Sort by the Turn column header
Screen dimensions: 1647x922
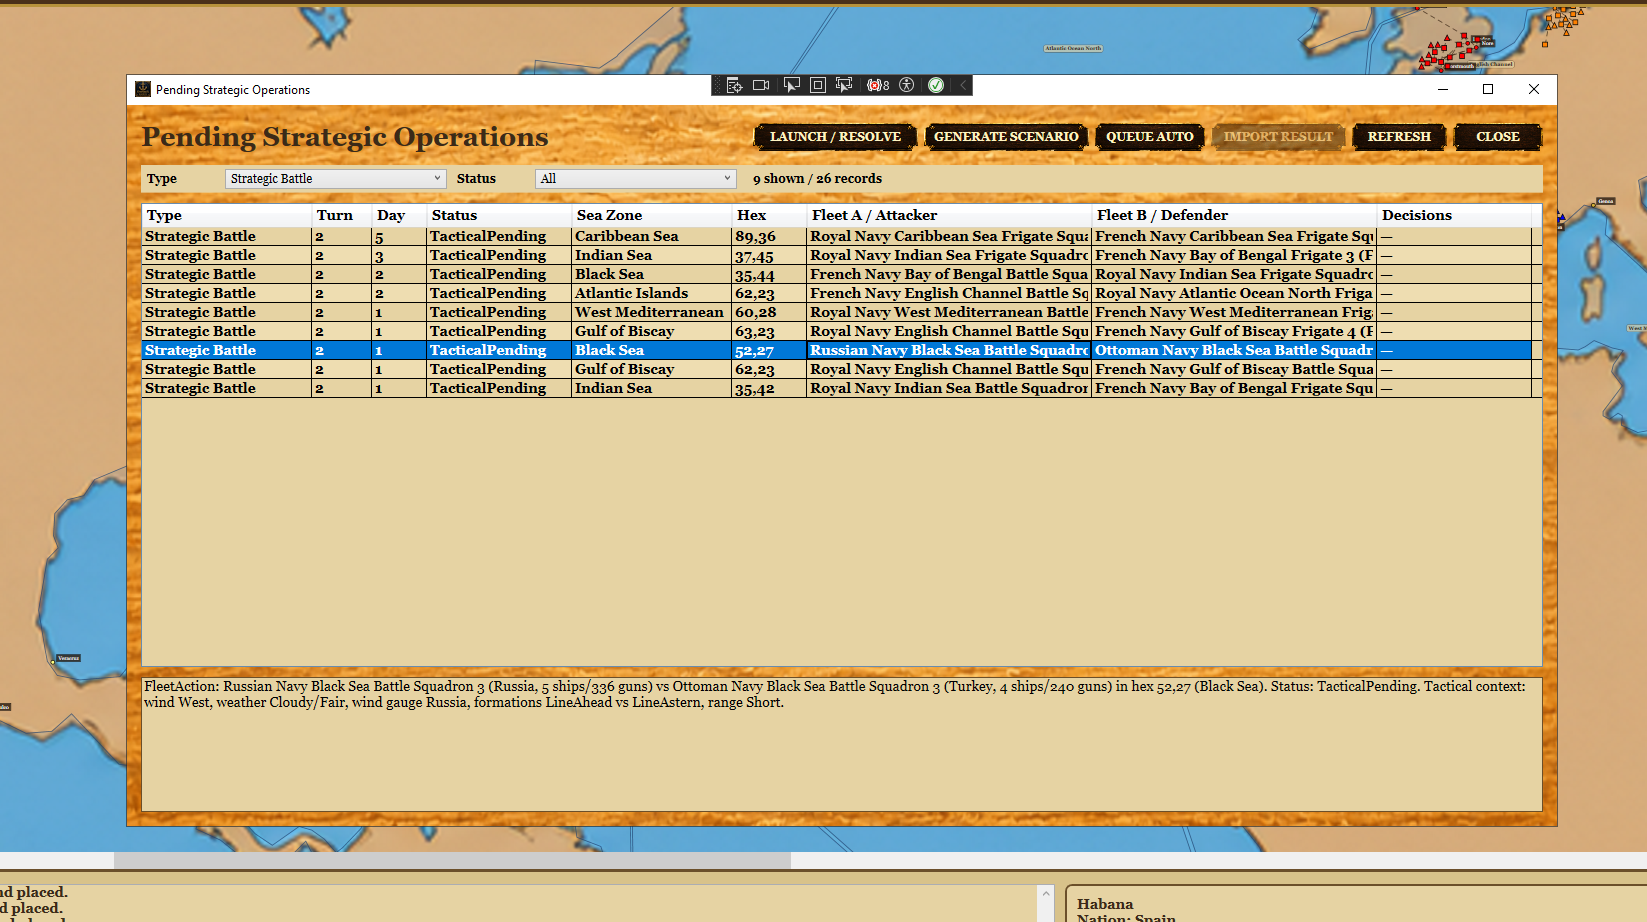(341, 215)
